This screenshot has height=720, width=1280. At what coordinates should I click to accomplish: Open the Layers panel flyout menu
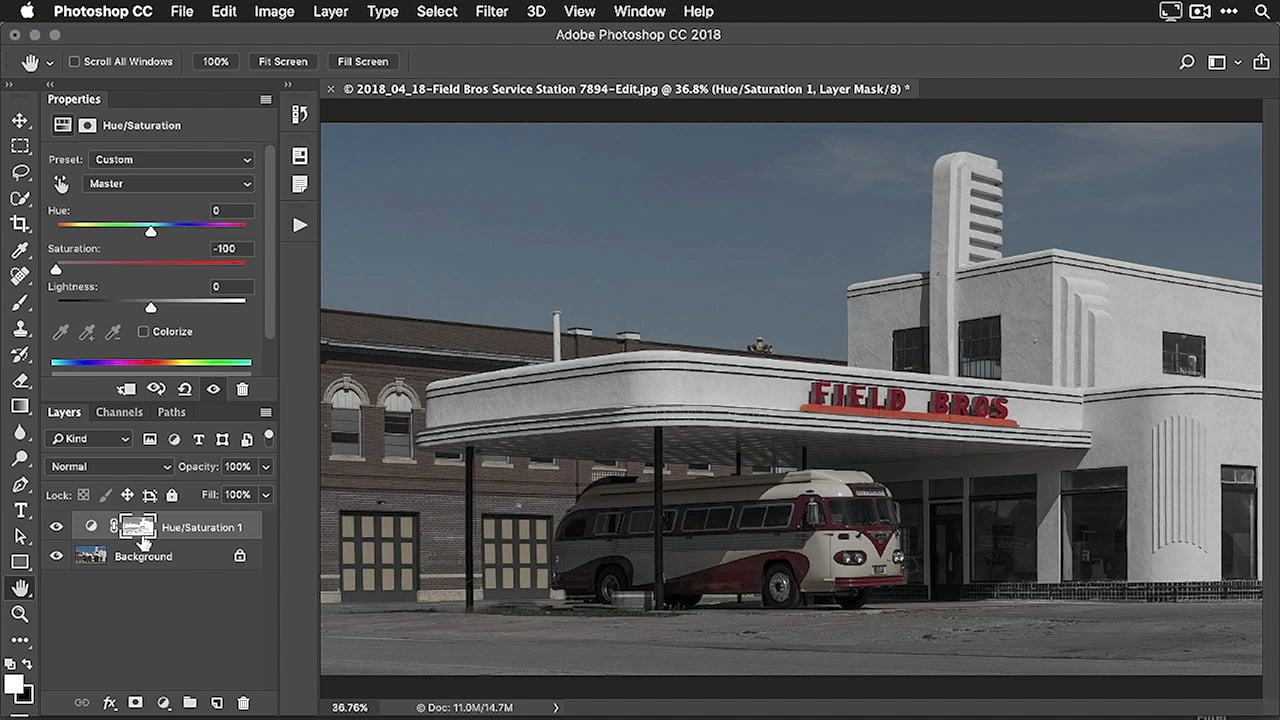[266, 413]
